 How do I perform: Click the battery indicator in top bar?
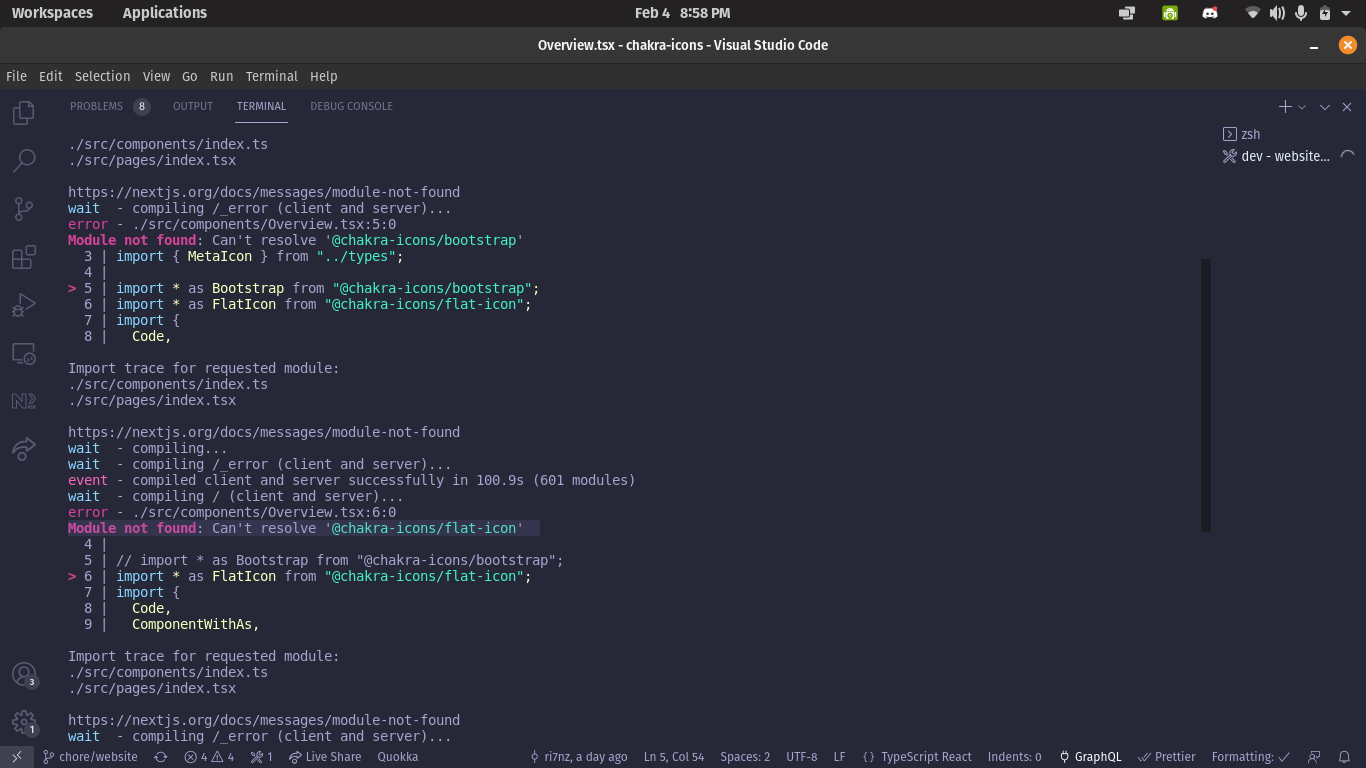1324,13
